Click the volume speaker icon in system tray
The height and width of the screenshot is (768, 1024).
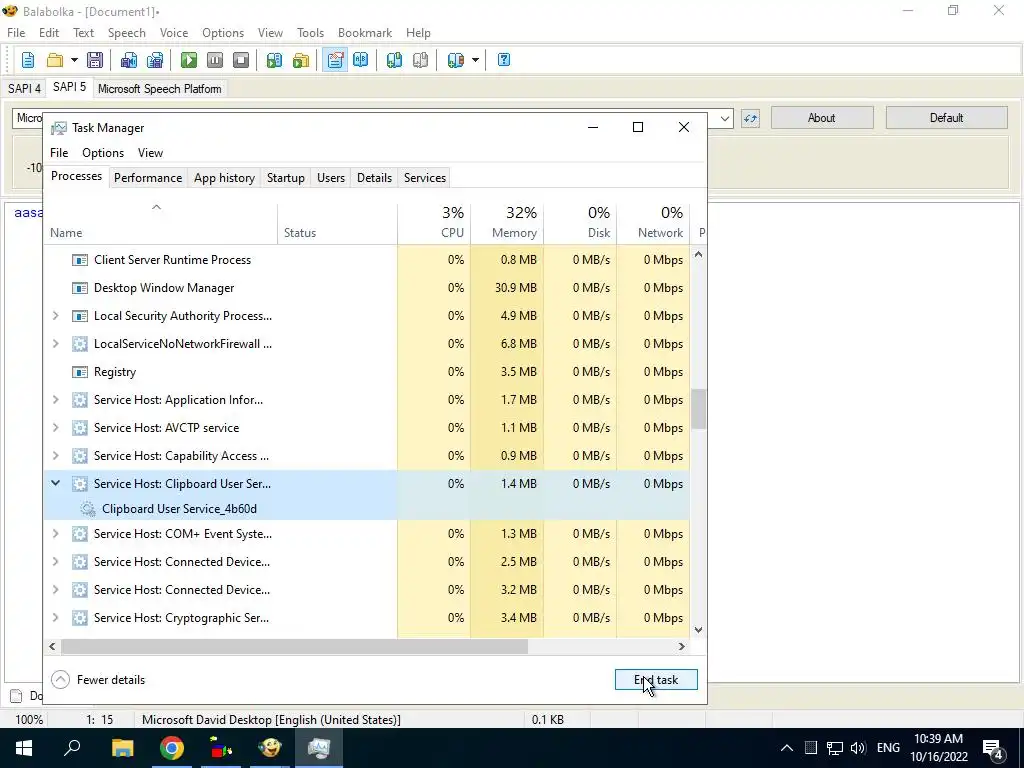858,748
